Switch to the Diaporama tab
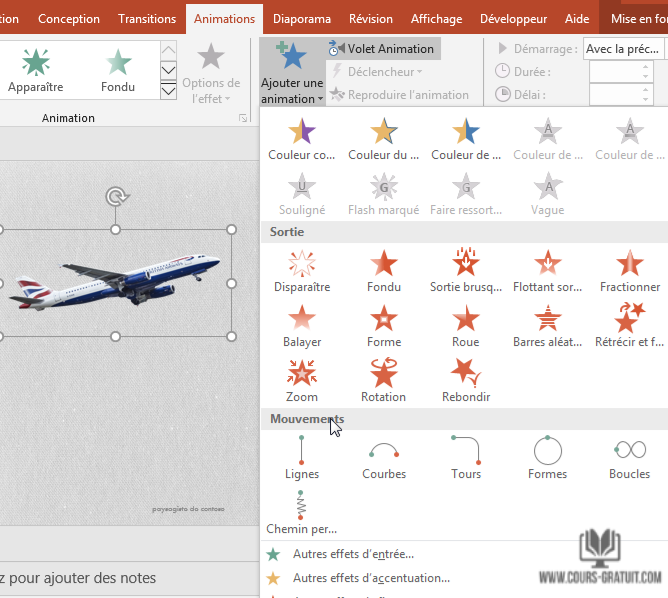The width and height of the screenshot is (668, 598). (301, 19)
